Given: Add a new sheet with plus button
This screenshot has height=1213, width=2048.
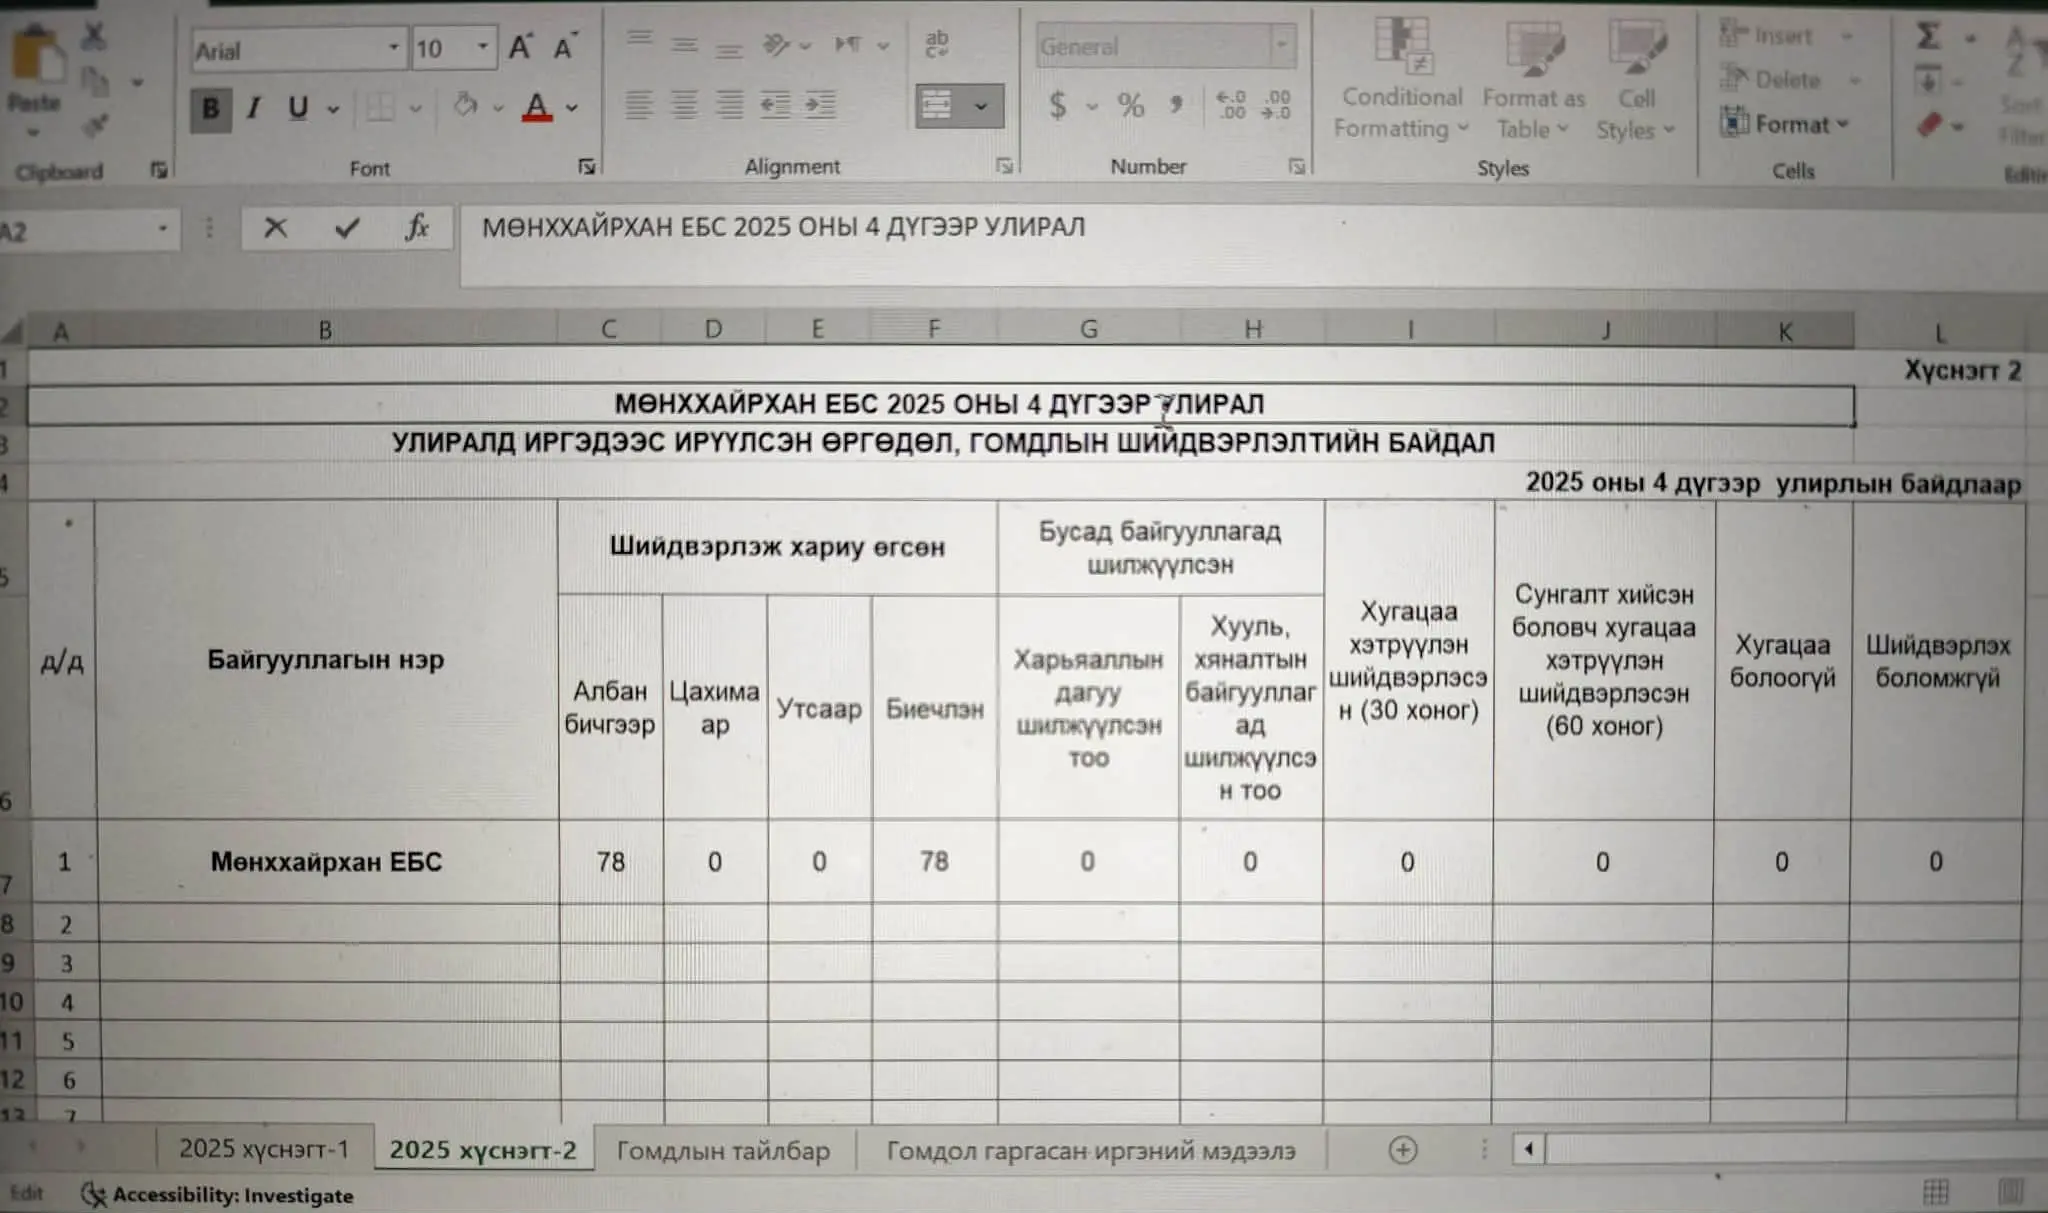Looking at the screenshot, I should tap(1402, 1150).
